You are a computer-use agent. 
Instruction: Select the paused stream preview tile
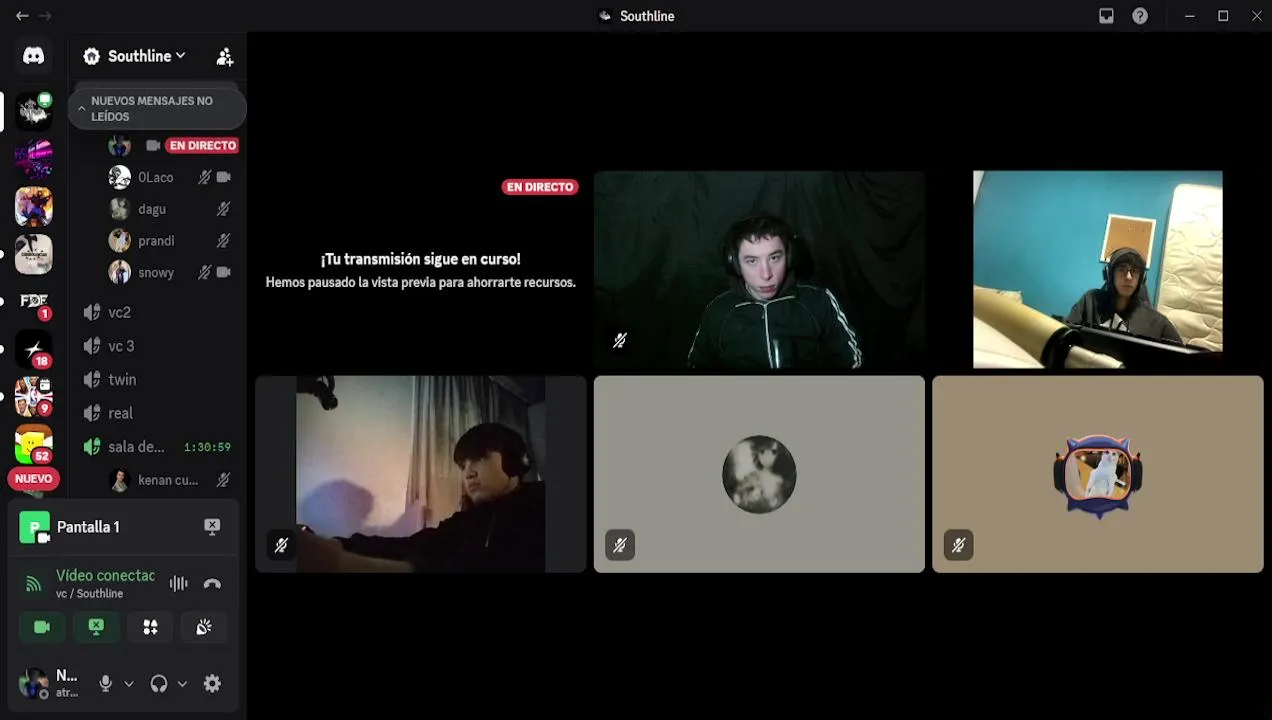coord(420,270)
